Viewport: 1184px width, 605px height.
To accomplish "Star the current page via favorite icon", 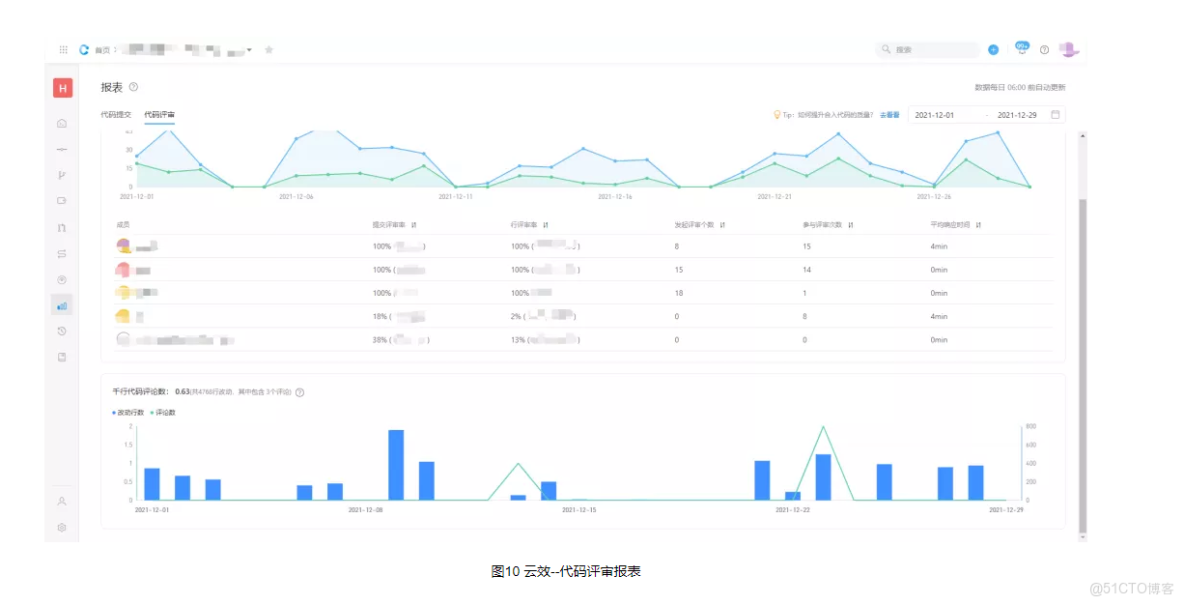I will (x=269, y=49).
